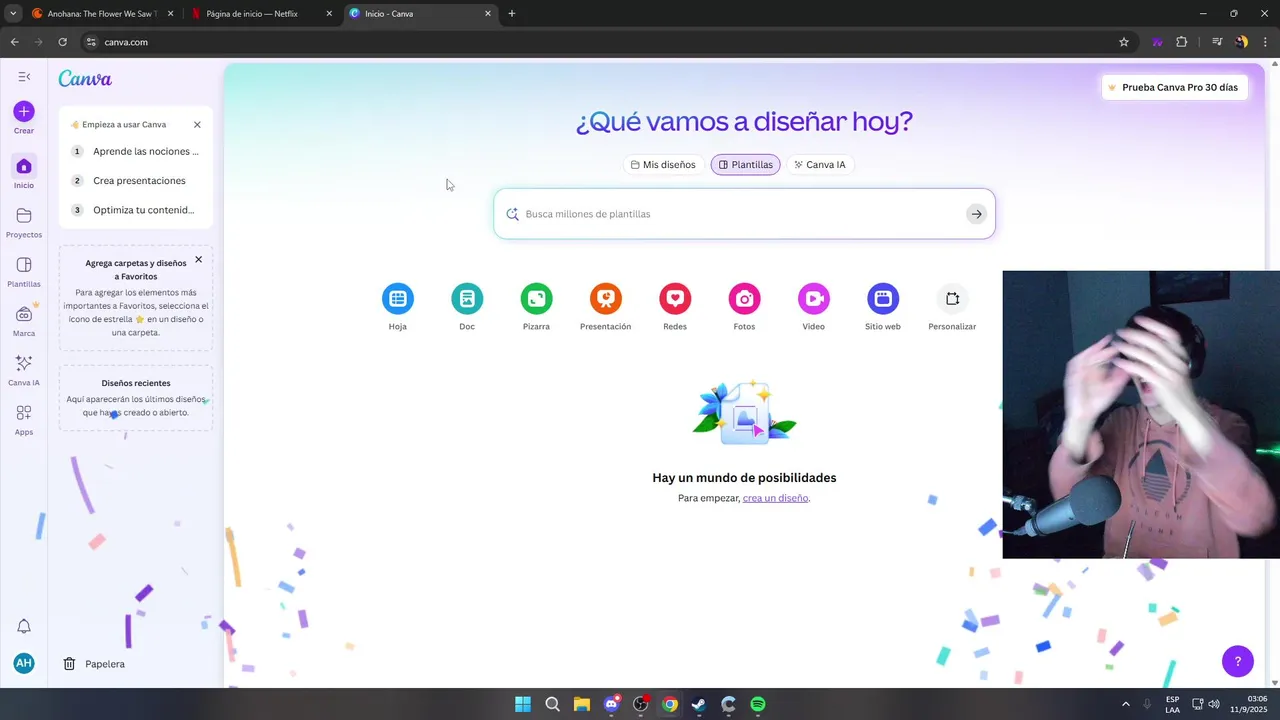Open the browser extensions puzzle icon
Image resolution: width=1280 pixels, height=720 pixels.
[x=1182, y=42]
